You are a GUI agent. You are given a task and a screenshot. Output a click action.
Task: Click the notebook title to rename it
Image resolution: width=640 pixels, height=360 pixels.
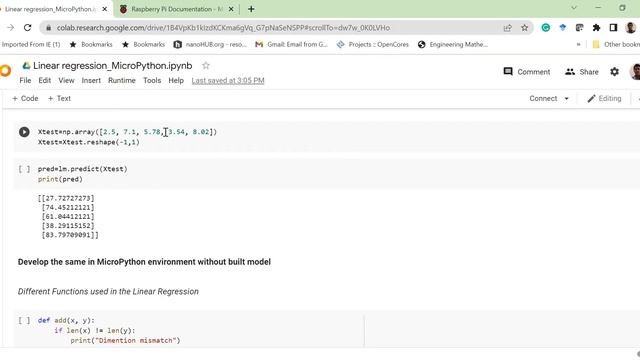[x=113, y=65]
